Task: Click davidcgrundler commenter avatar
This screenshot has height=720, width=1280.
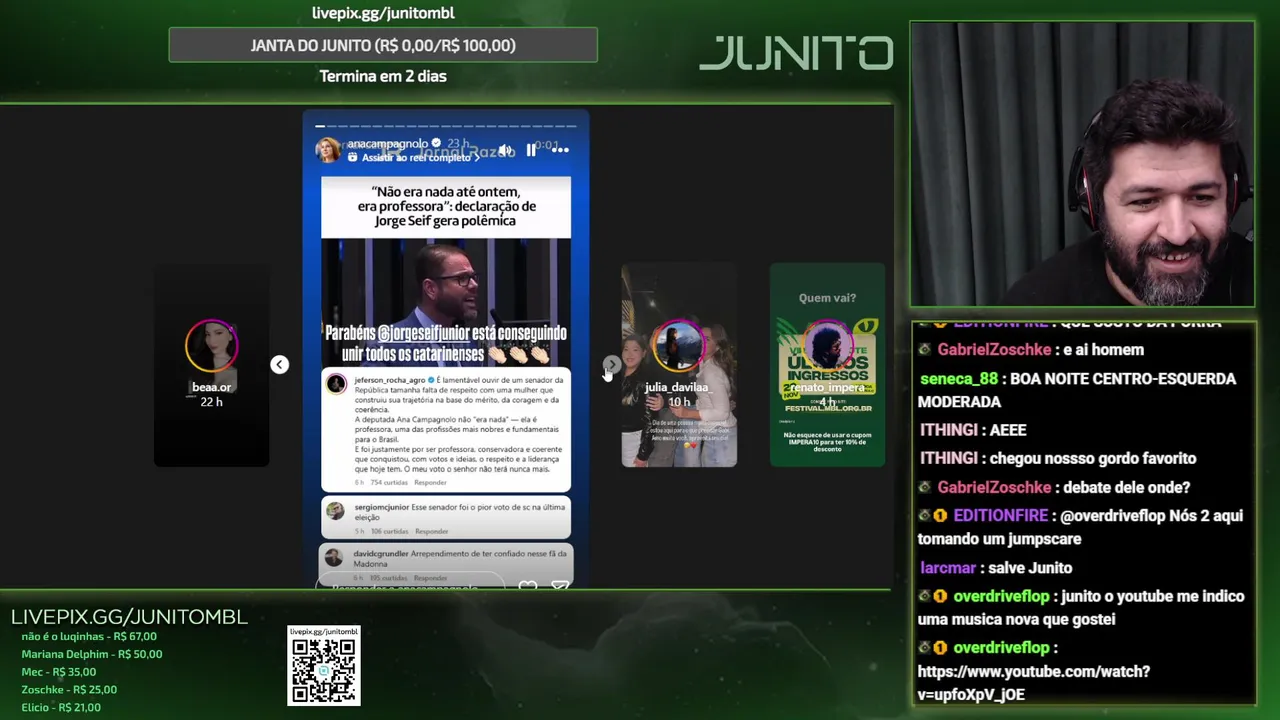Action: click(333, 557)
